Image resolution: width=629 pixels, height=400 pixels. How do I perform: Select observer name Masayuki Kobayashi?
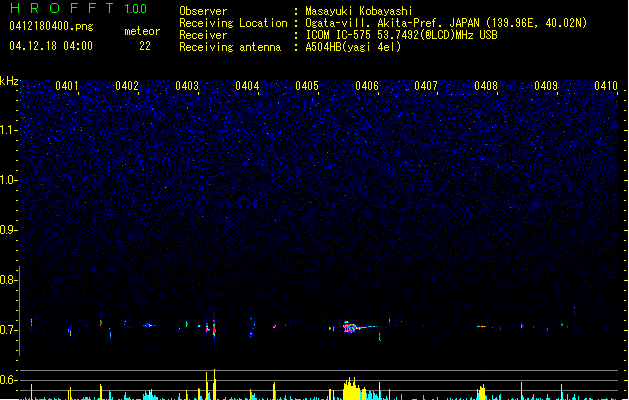[359, 11]
